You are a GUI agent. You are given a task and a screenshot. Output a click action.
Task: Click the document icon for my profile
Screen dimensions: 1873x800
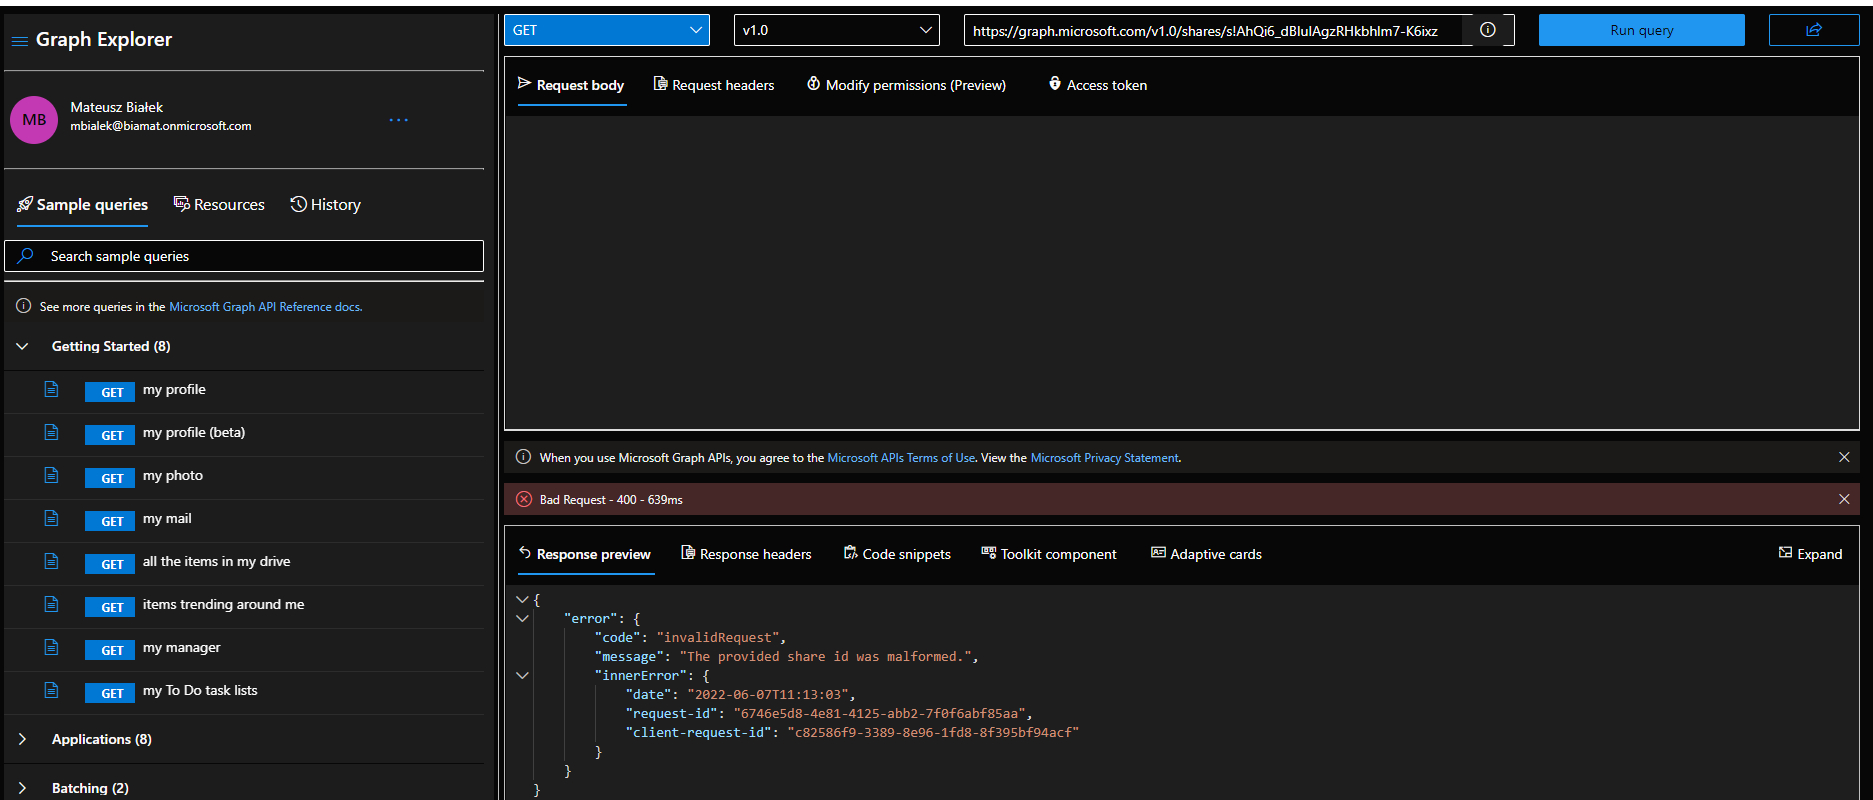pyautogui.click(x=51, y=389)
